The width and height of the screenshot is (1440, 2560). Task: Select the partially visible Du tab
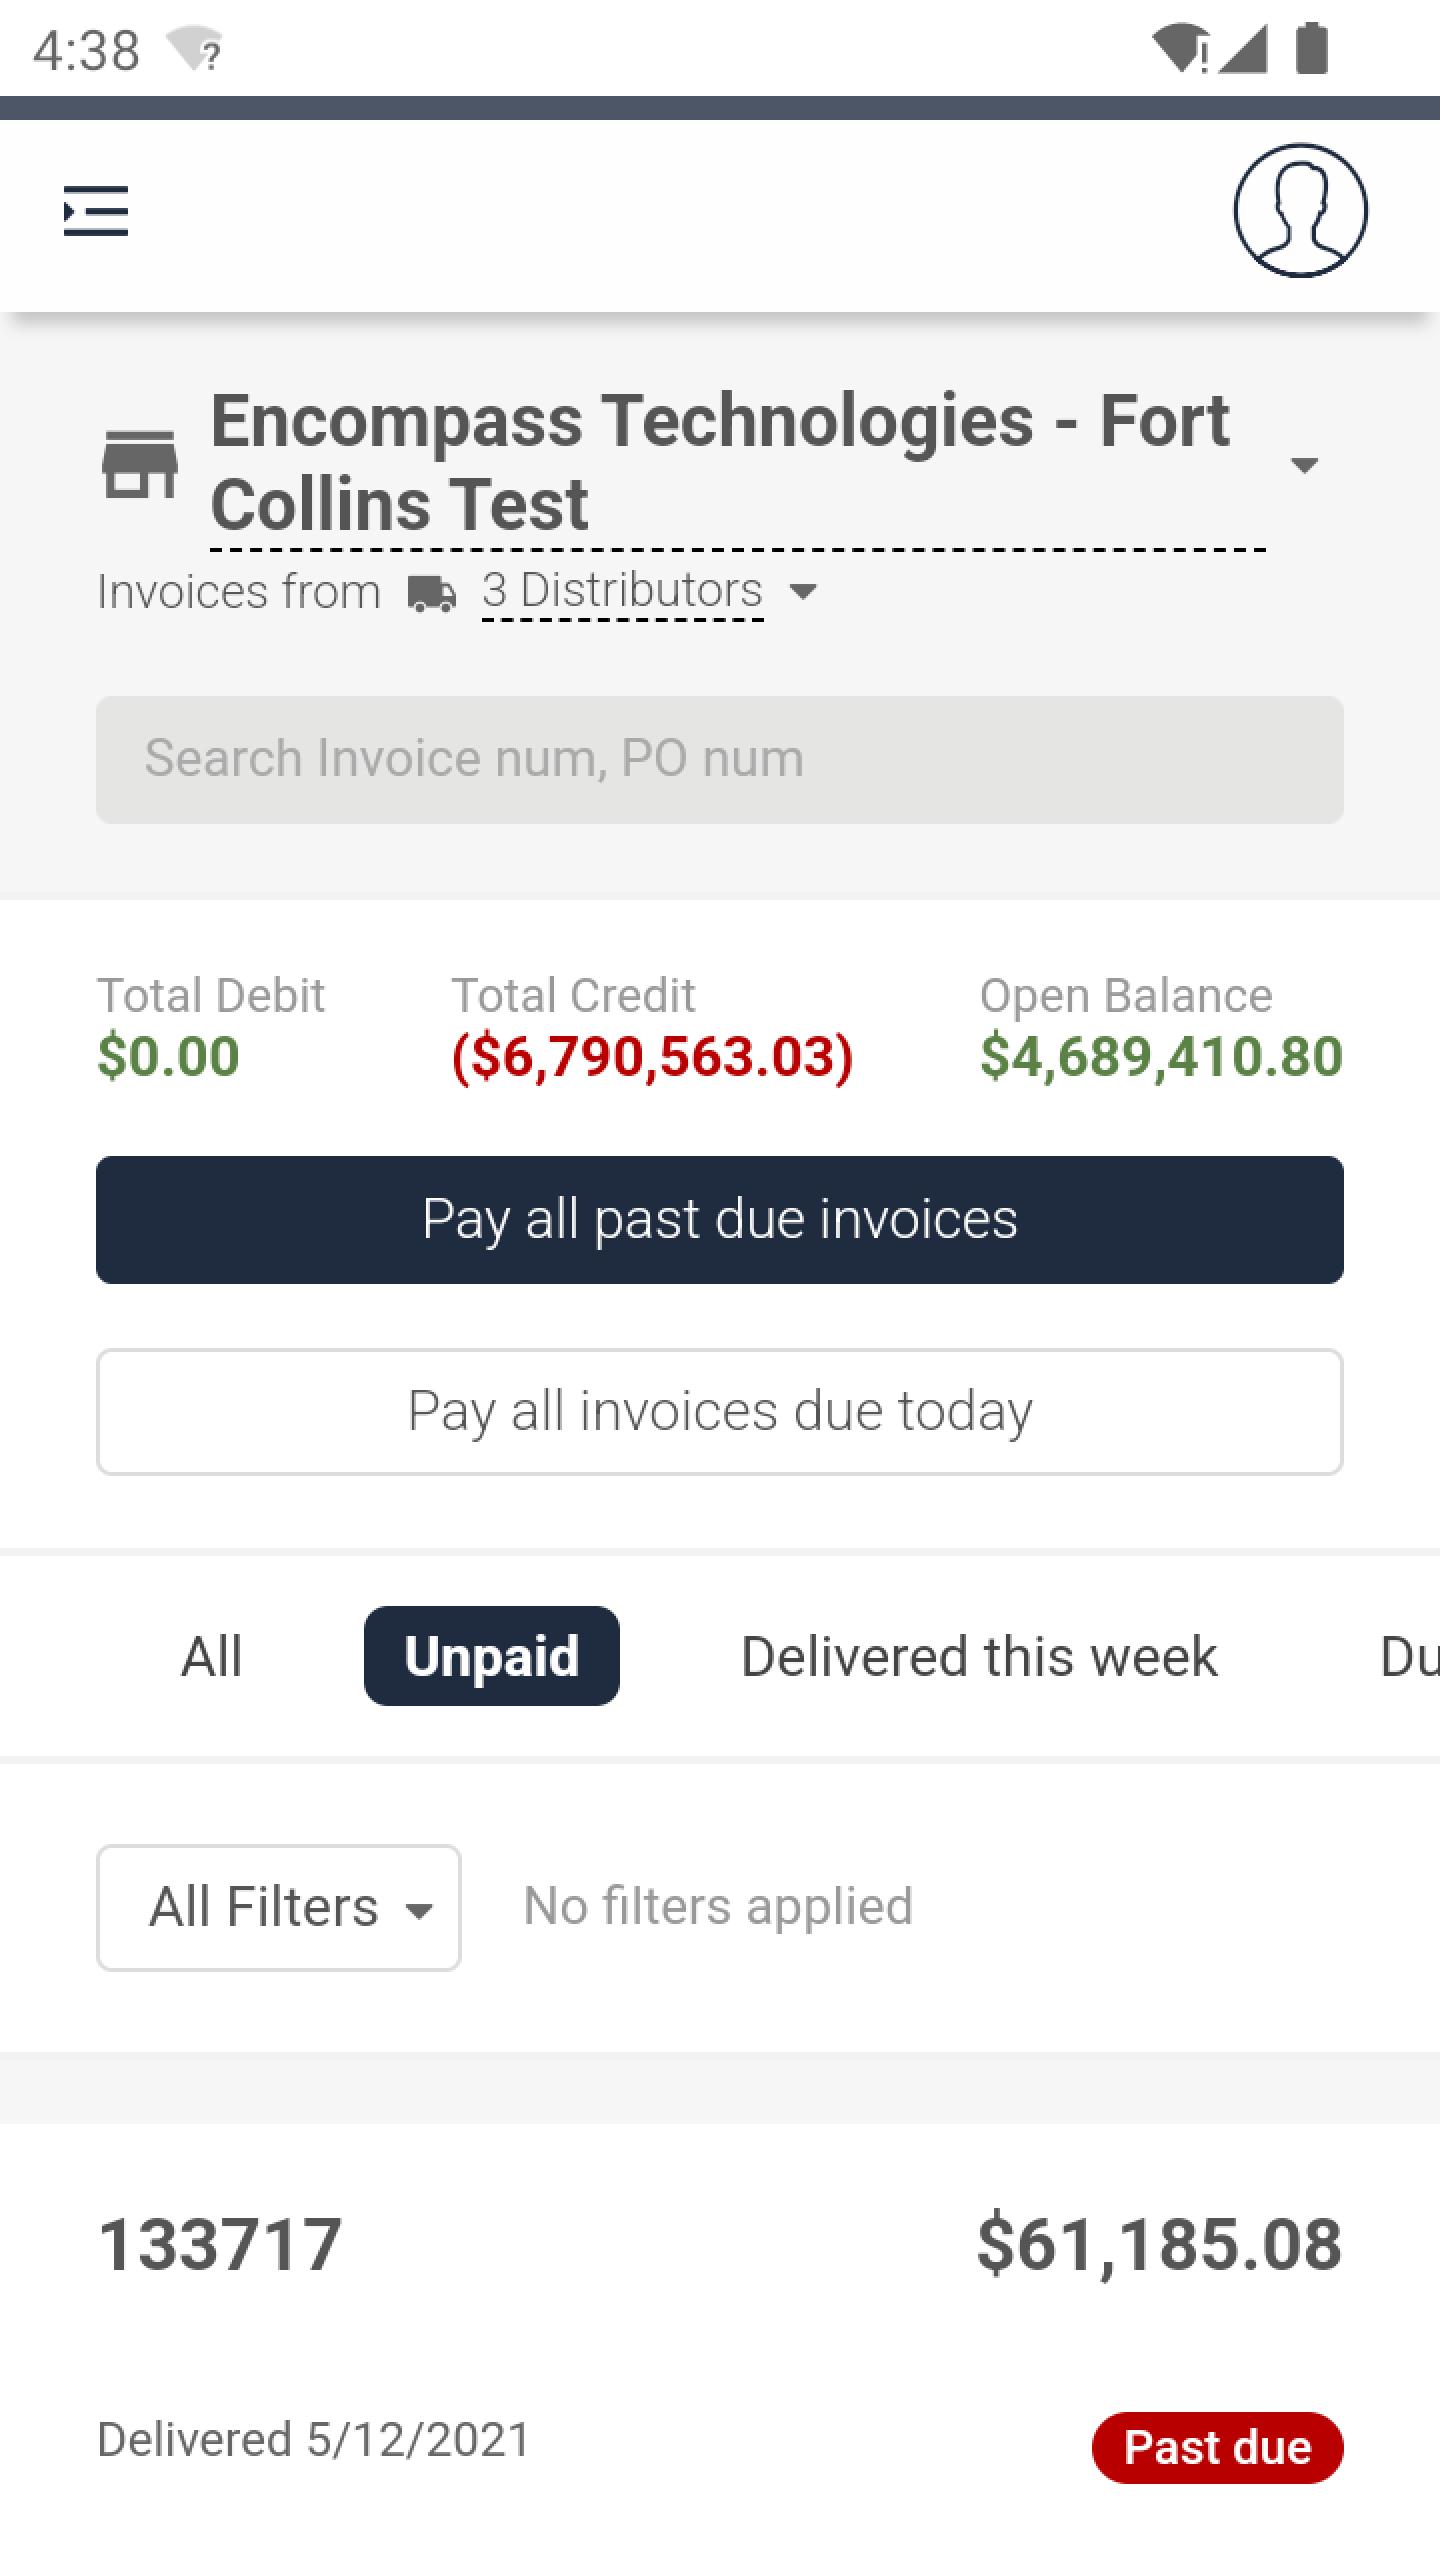1410,1656
